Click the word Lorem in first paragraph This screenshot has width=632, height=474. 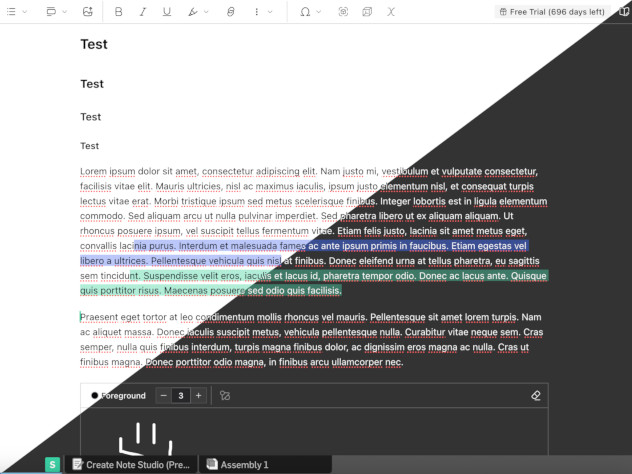pos(93,171)
